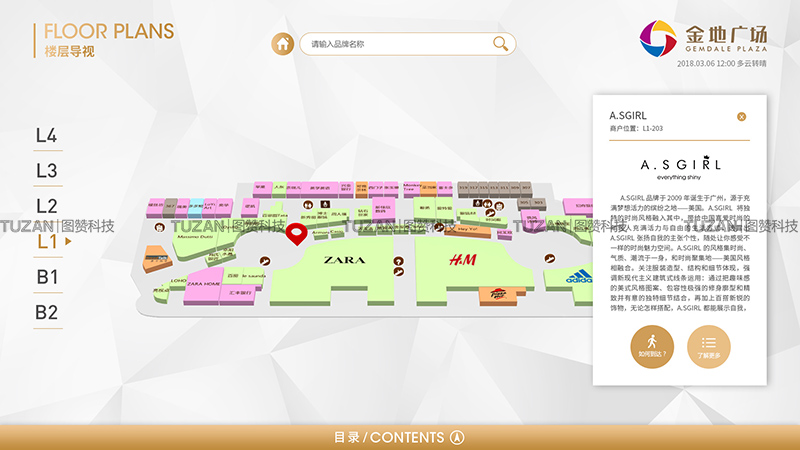Select restroom icon above the red pin
This screenshot has width=800, height=450.
coord(308,205)
